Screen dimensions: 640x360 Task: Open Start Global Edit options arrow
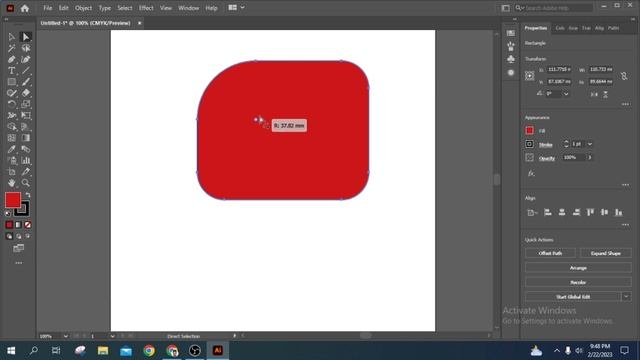[626, 297]
